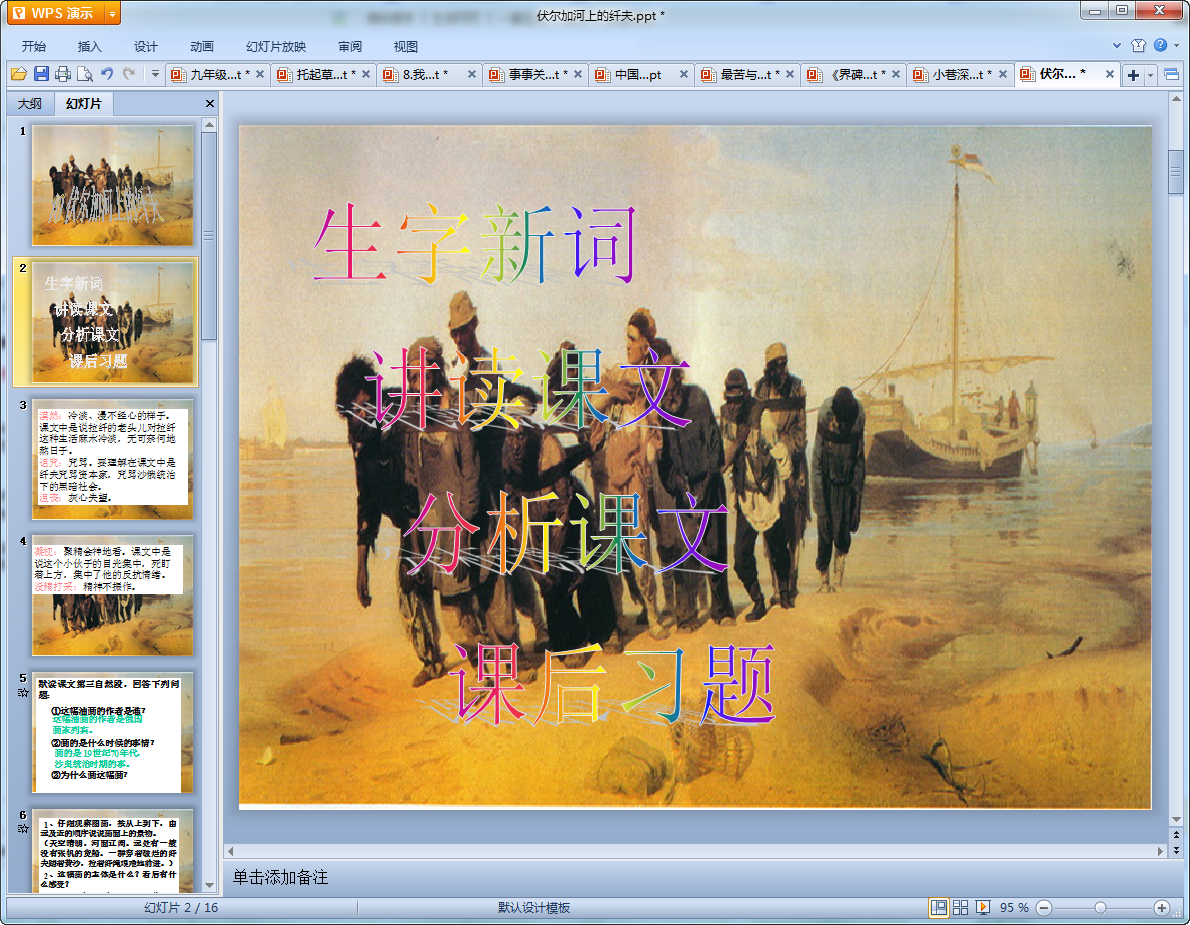
Task: Start slideshow from status bar icon
Action: click(x=983, y=908)
